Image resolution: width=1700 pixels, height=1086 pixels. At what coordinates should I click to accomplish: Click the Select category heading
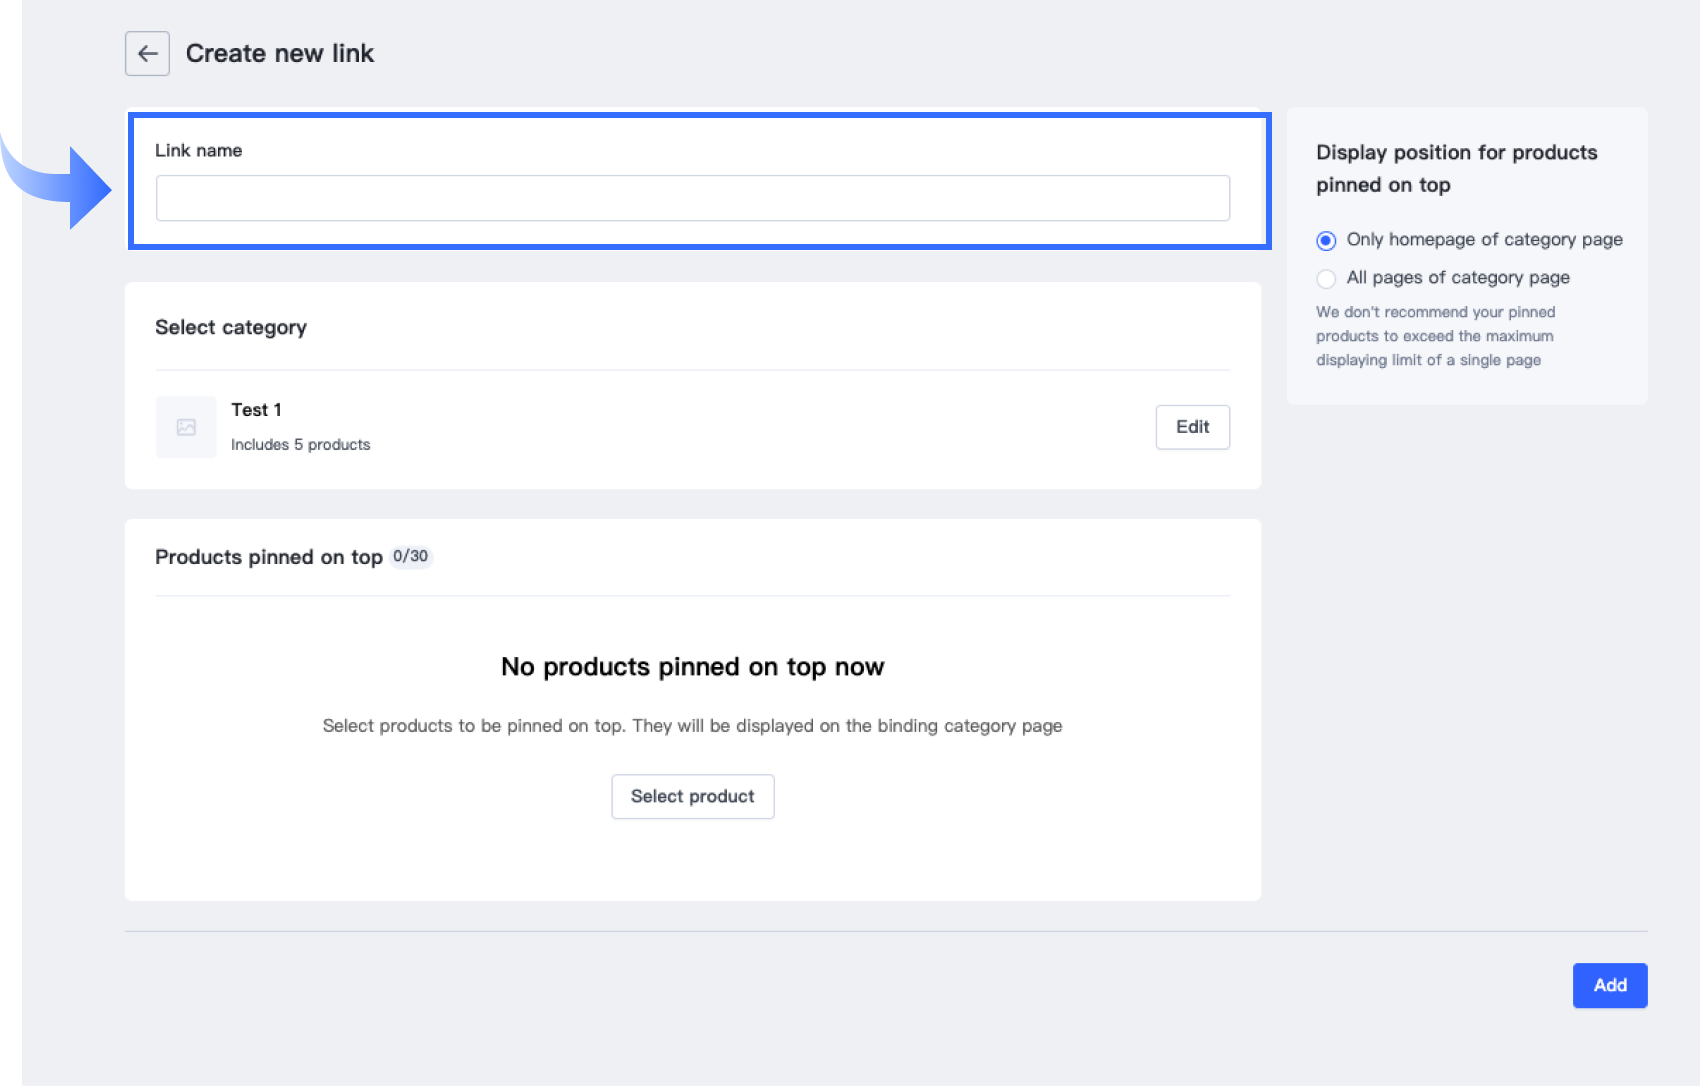[x=231, y=328]
